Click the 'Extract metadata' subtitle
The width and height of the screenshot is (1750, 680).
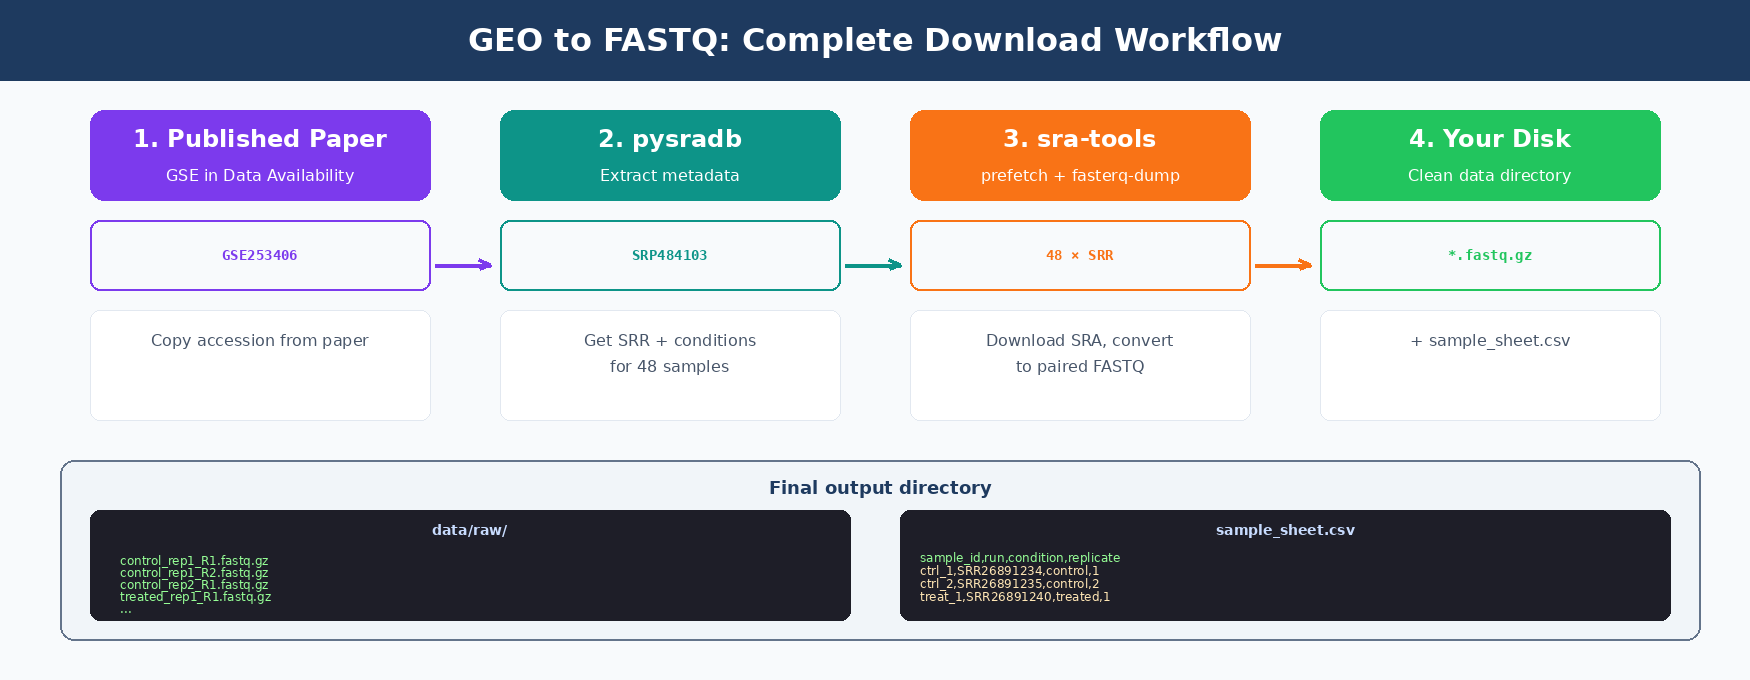(x=670, y=175)
